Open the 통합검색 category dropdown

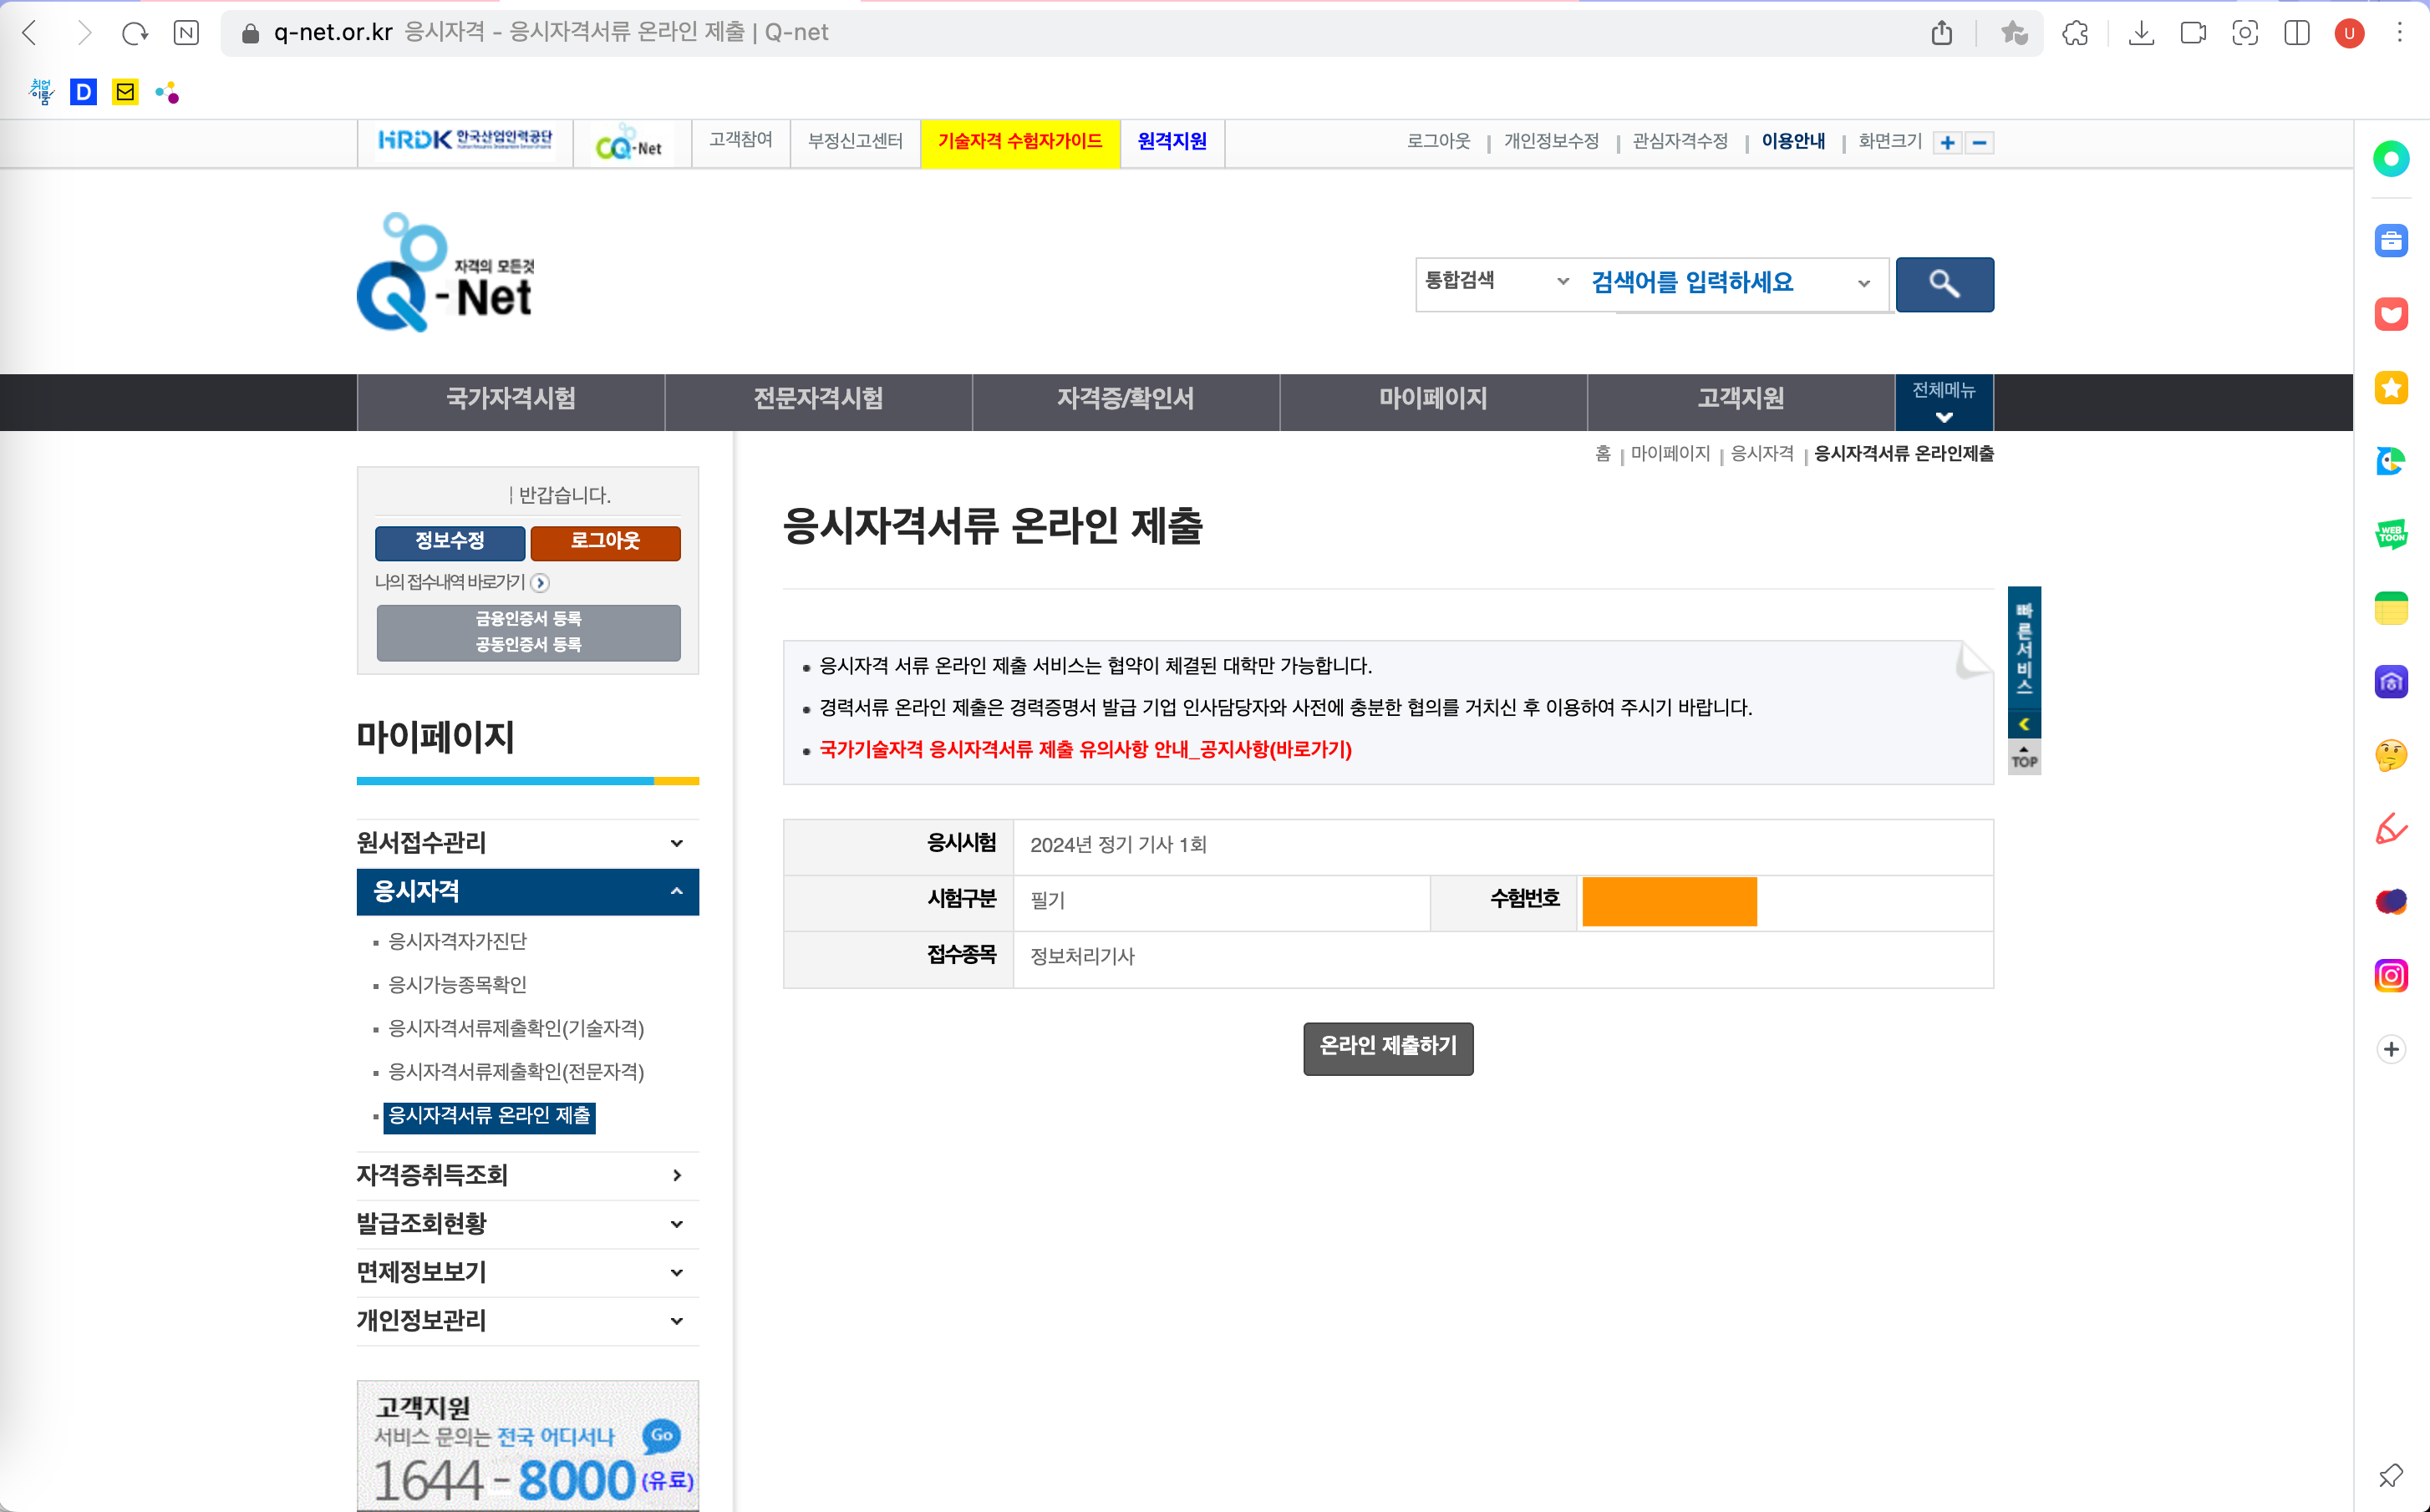pos(1496,282)
